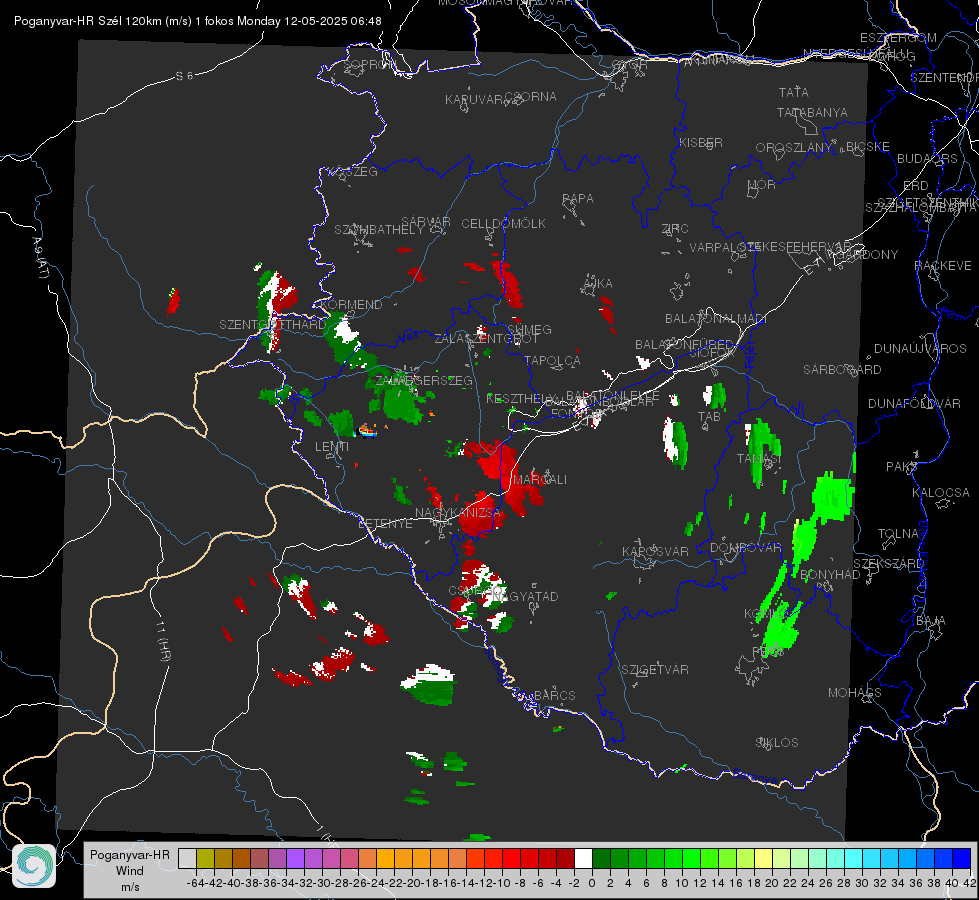Click the 'A 9 (AT)' road label
This screenshot has width=979, height=900.
[40, 258]
